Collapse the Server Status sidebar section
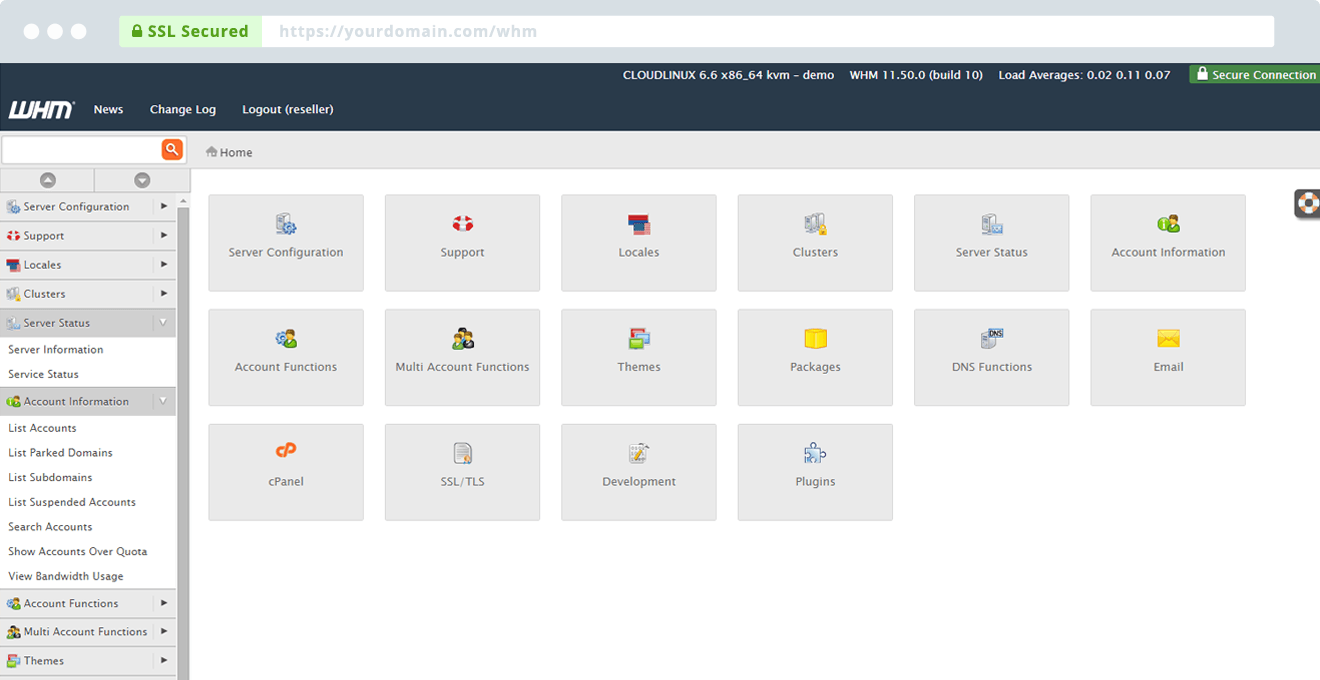The width and height of the screenshot is (1320, 680). [x=163, y=322]
